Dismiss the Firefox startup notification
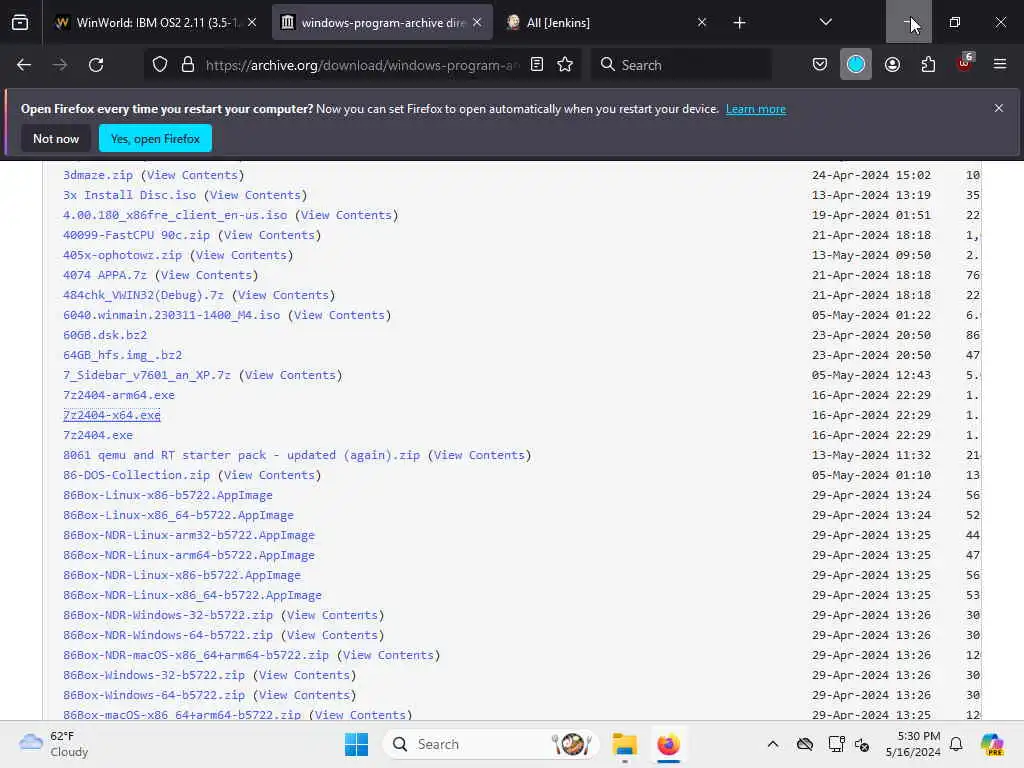 pos(999,108)
